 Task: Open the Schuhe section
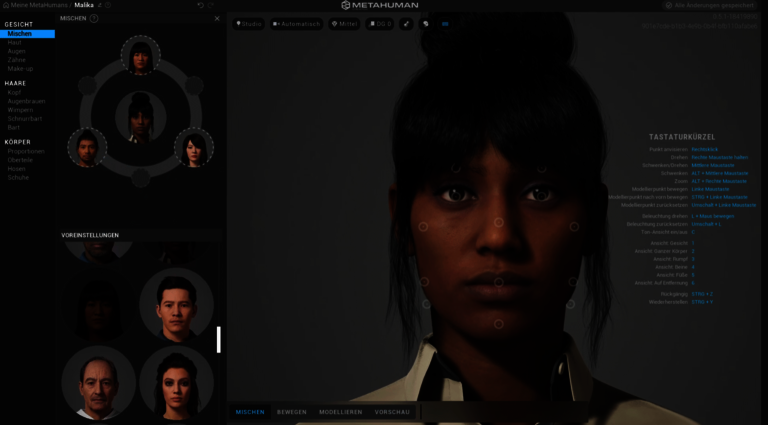[18, 178]
